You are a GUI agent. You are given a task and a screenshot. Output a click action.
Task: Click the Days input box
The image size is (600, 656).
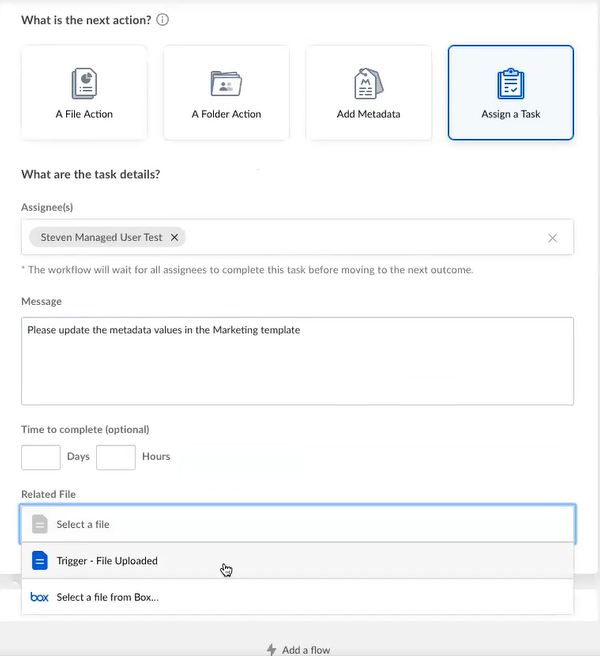pyautogui.click(x=41, y=457)
